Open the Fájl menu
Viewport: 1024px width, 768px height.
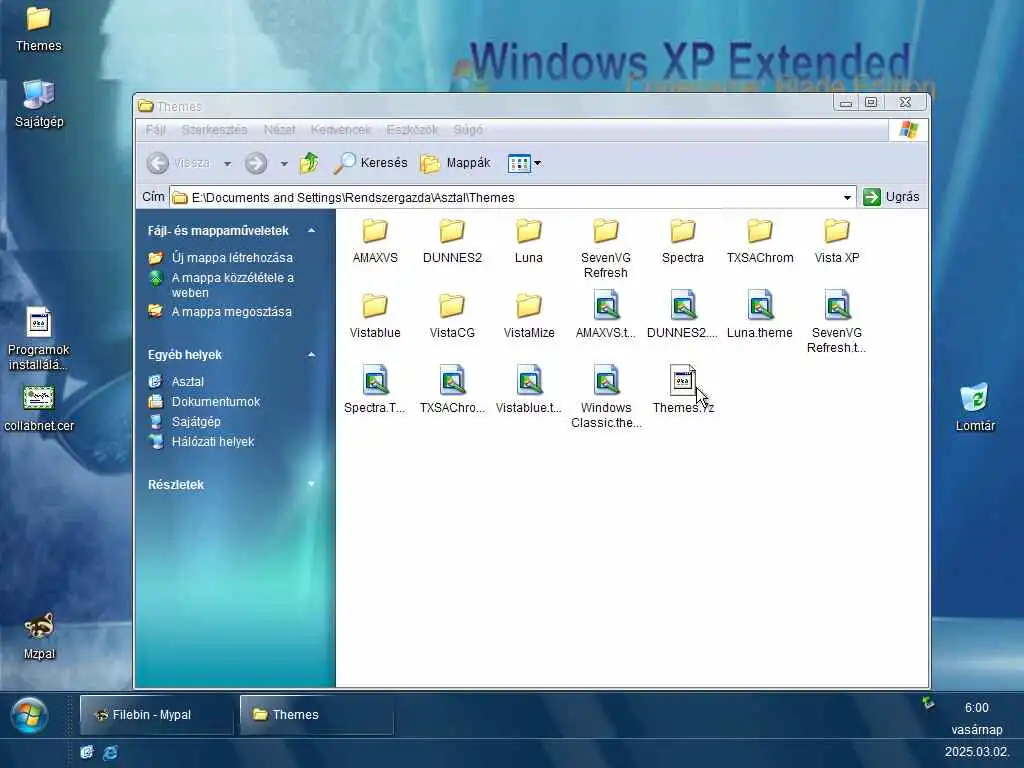(155, 130)
